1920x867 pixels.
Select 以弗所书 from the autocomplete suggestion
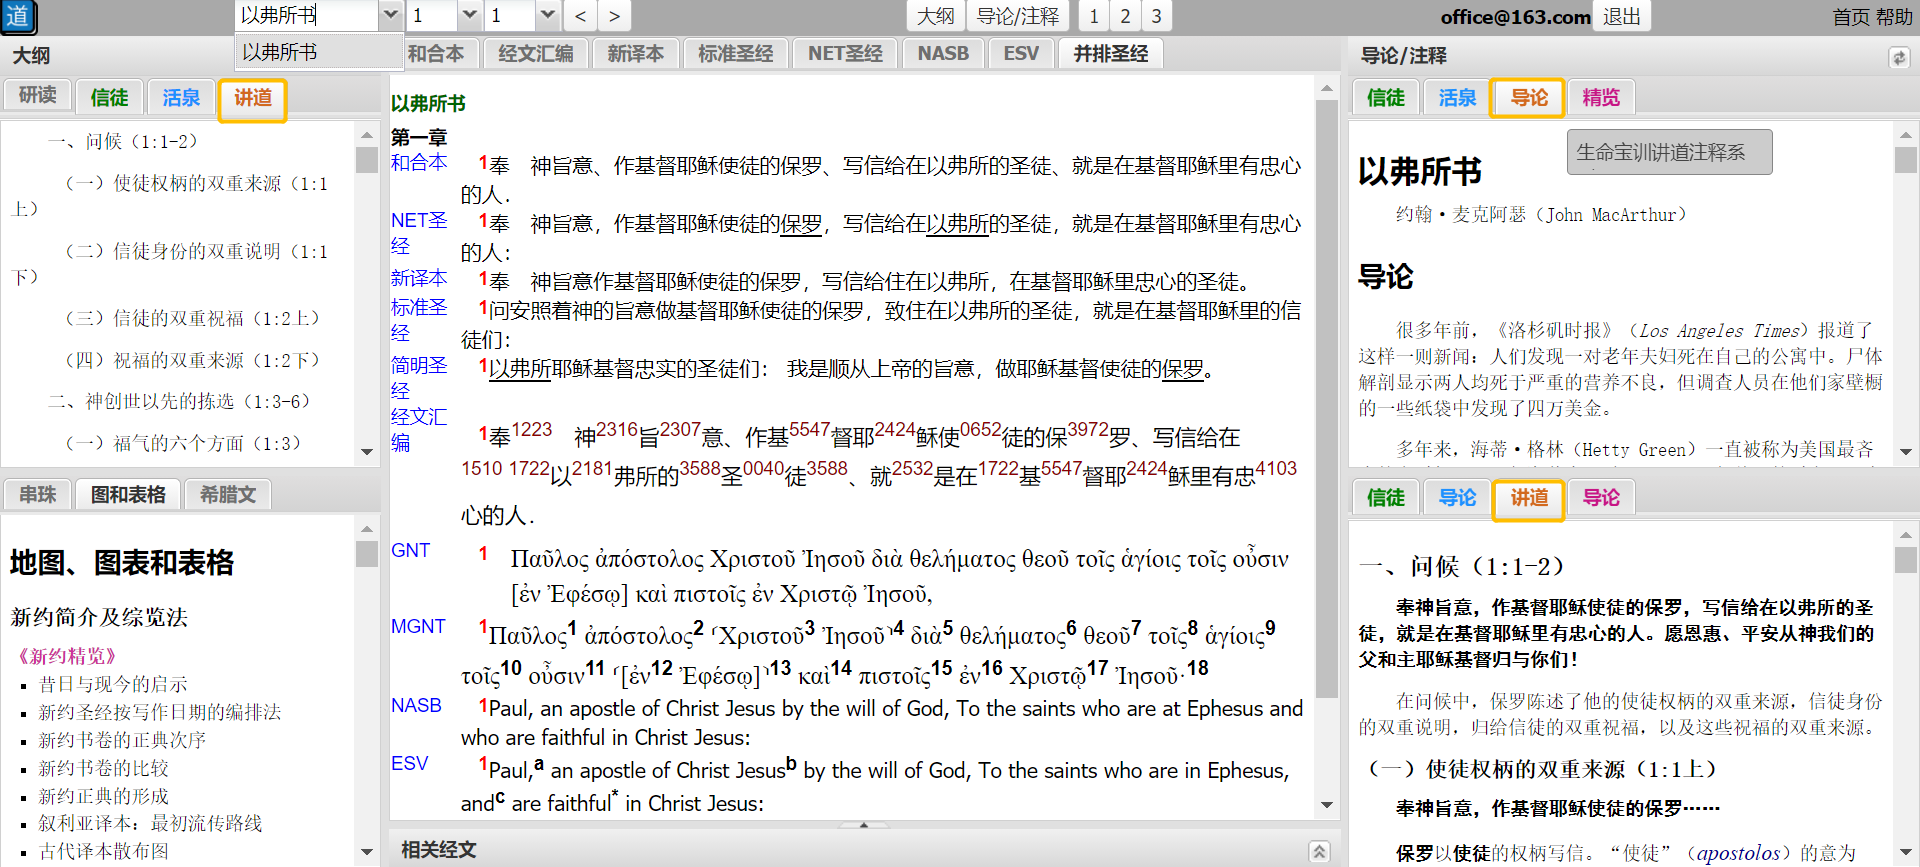coord(280,52)
